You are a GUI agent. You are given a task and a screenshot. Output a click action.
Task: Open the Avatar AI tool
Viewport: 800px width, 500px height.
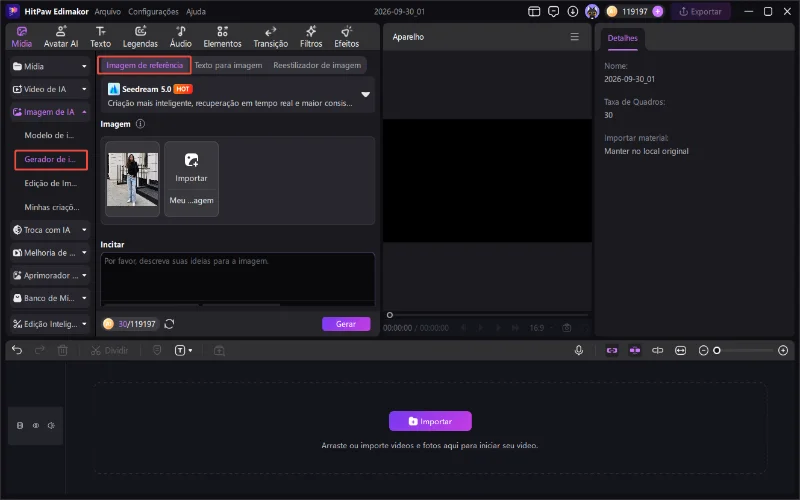tap(61, 37)
